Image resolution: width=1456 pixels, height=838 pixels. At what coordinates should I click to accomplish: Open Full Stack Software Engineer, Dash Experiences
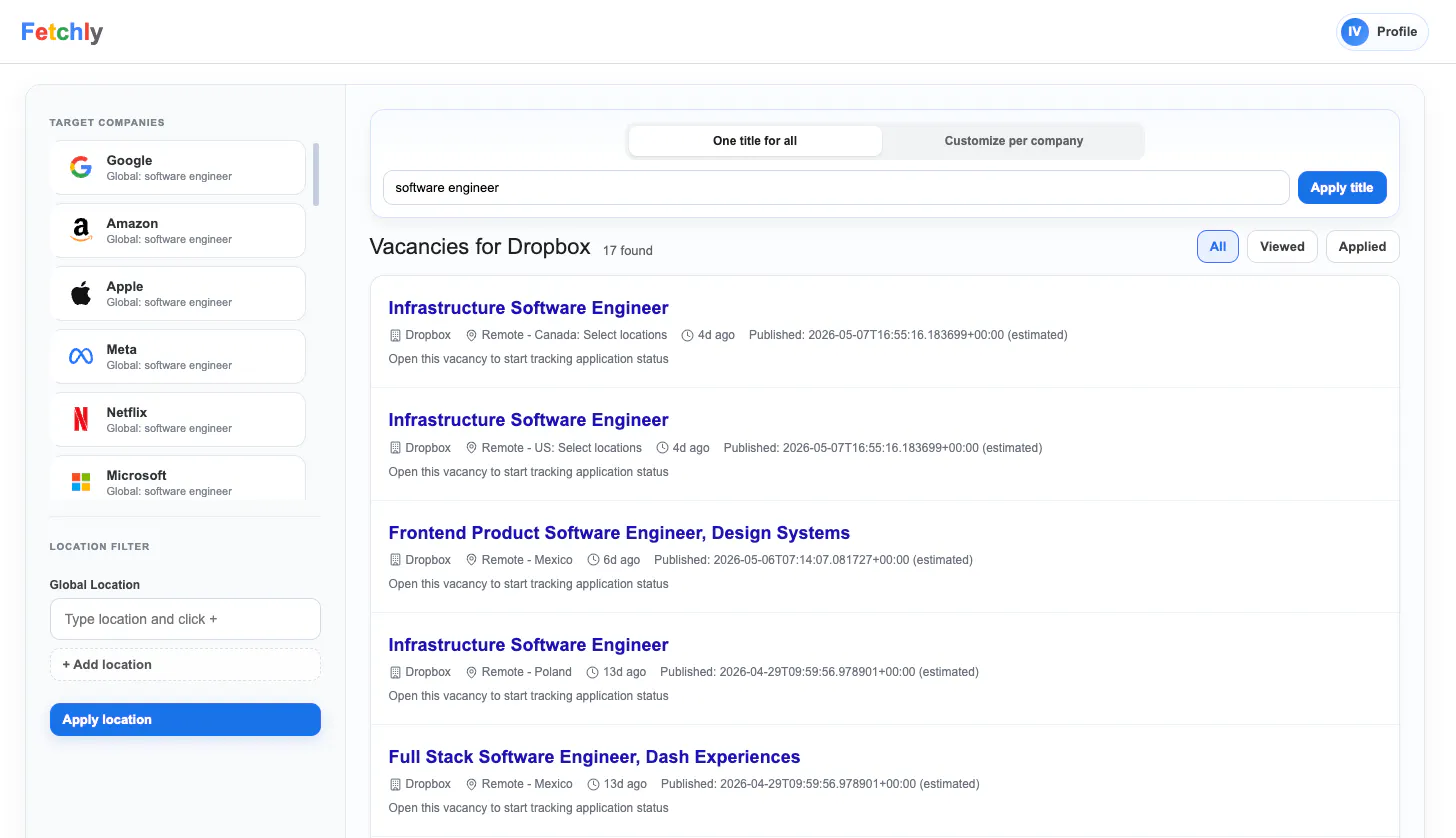[594, 757]
